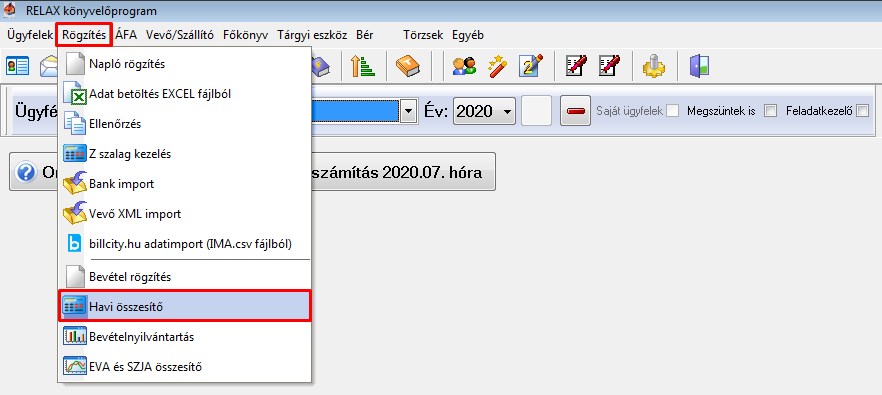Click the graph icon beside EVA és SZJA összesítő
Image resolution: width=882 pixels, height=395 pixels.
pyautogui.click(x=75, y=367)
